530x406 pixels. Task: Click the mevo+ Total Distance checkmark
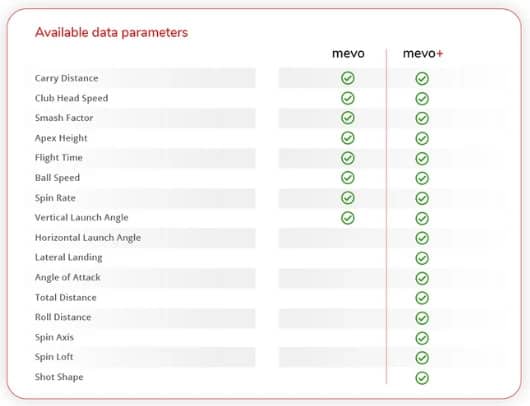[x=422, y=298]
